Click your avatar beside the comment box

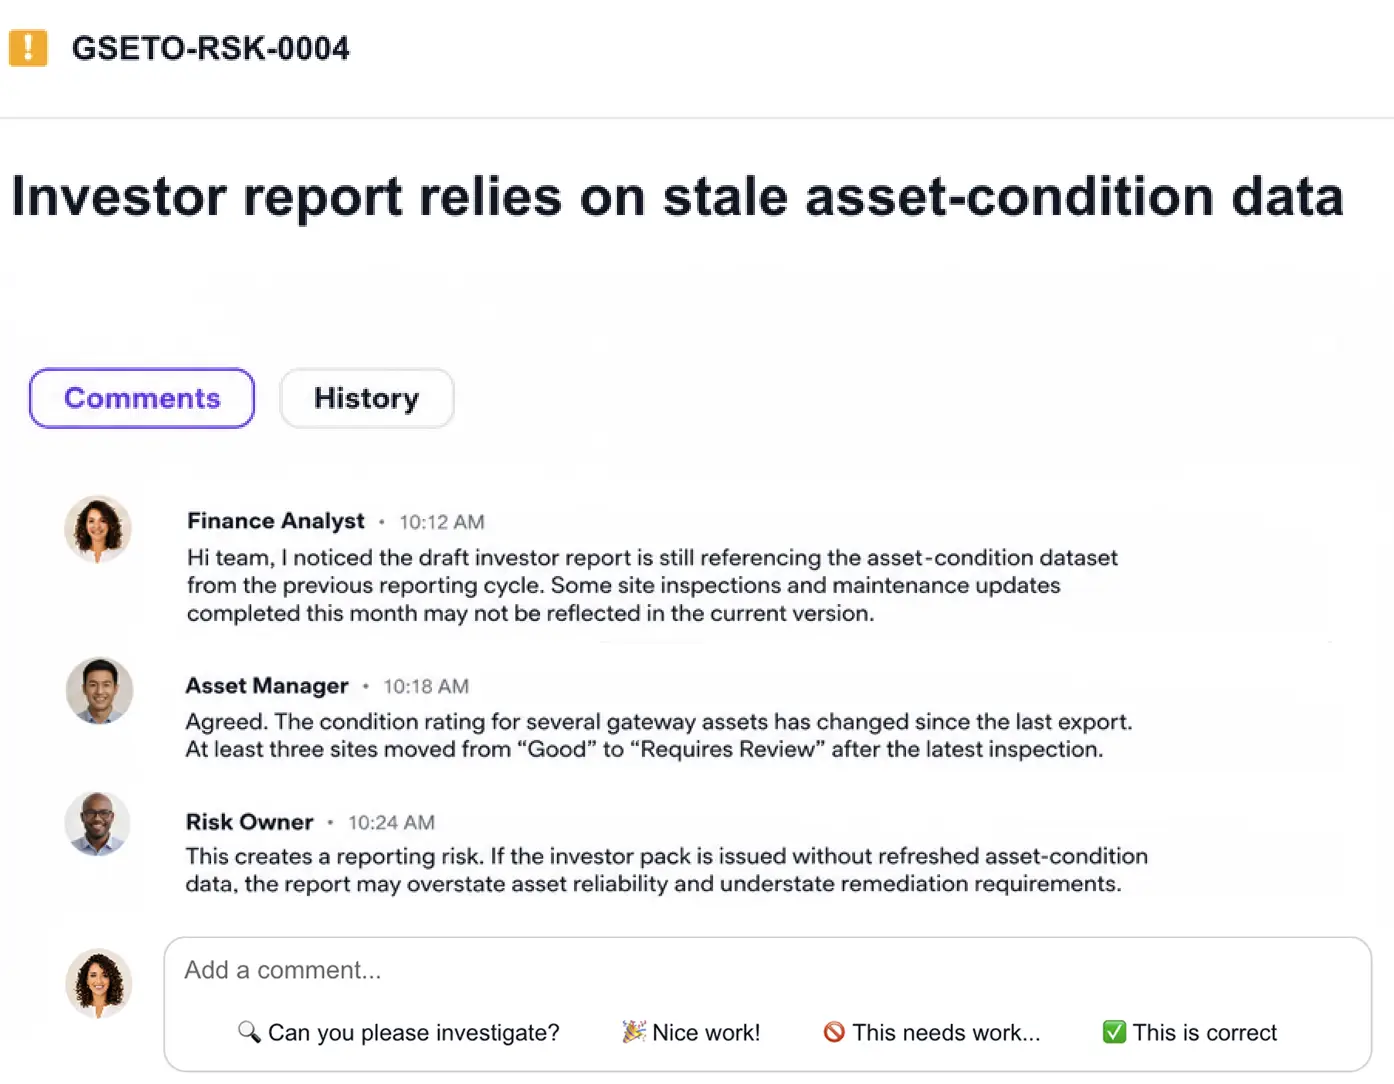tap(99, 983)
